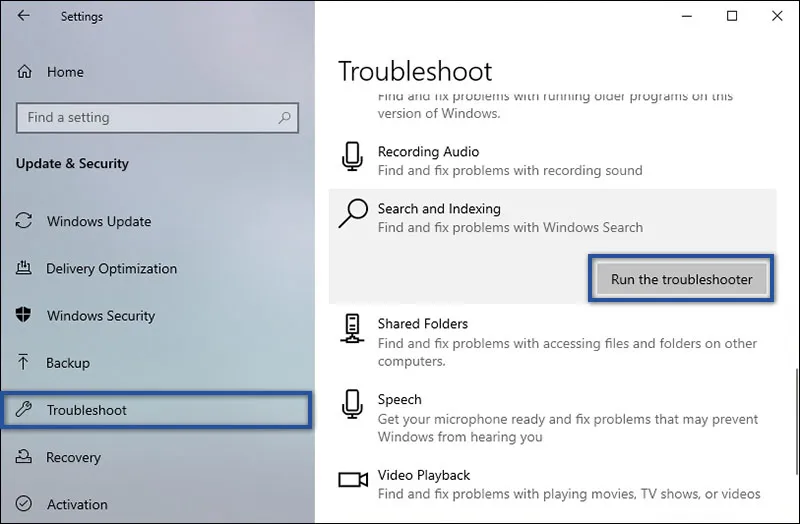Click the Video Playback description text
This screenshot has width=800, height=524.
569,494
